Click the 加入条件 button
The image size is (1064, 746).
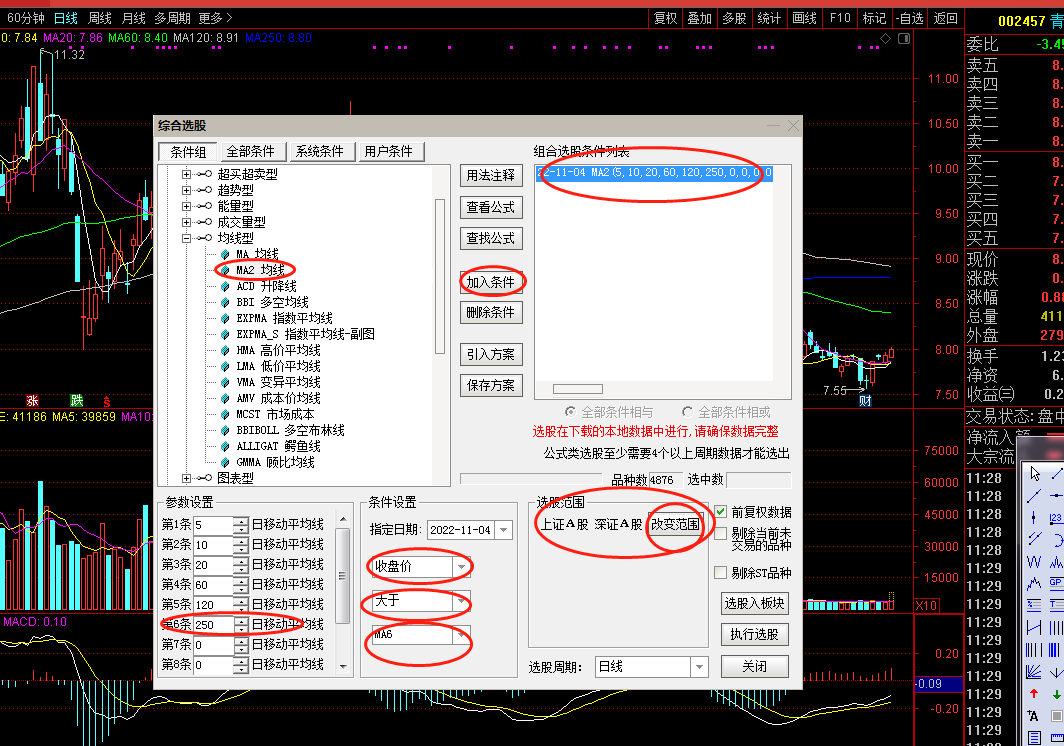point(490,281)
